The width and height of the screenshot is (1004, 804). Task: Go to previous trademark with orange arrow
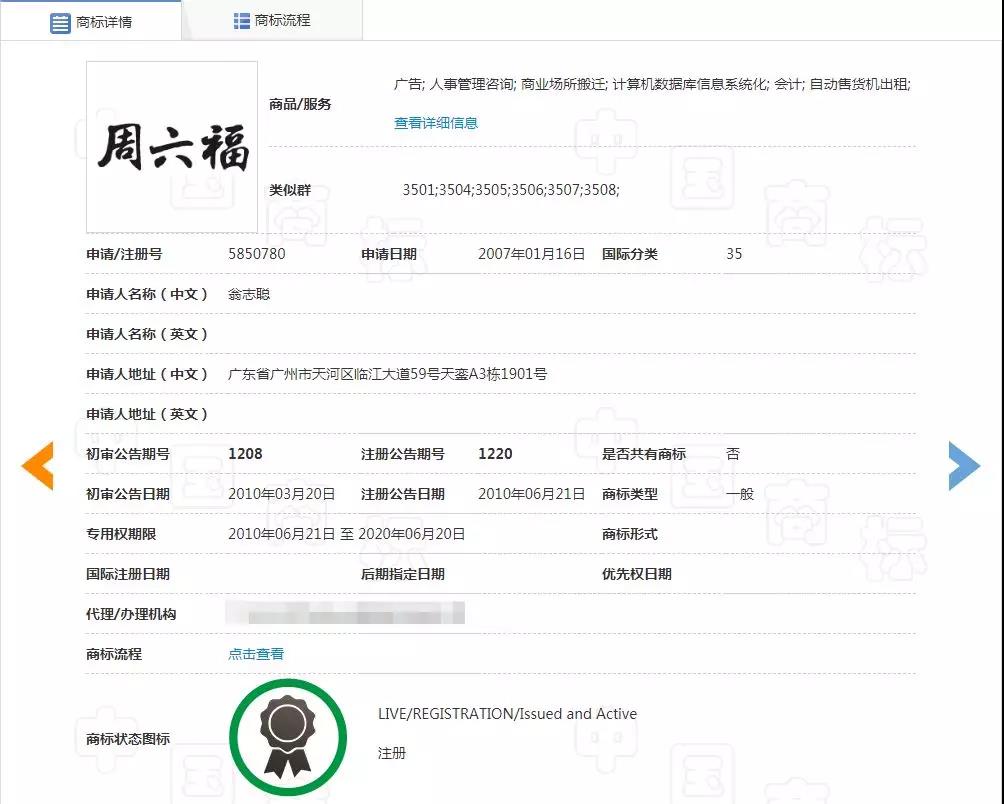coord(37,465)
